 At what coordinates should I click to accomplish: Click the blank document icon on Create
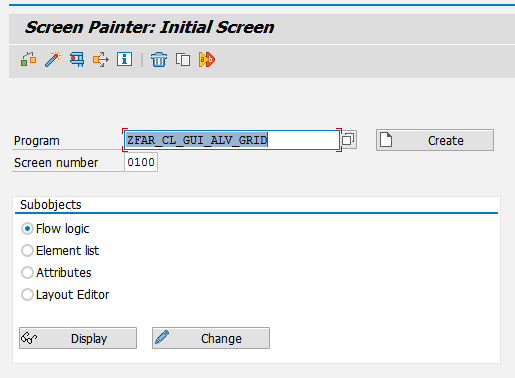click(386, 140)
